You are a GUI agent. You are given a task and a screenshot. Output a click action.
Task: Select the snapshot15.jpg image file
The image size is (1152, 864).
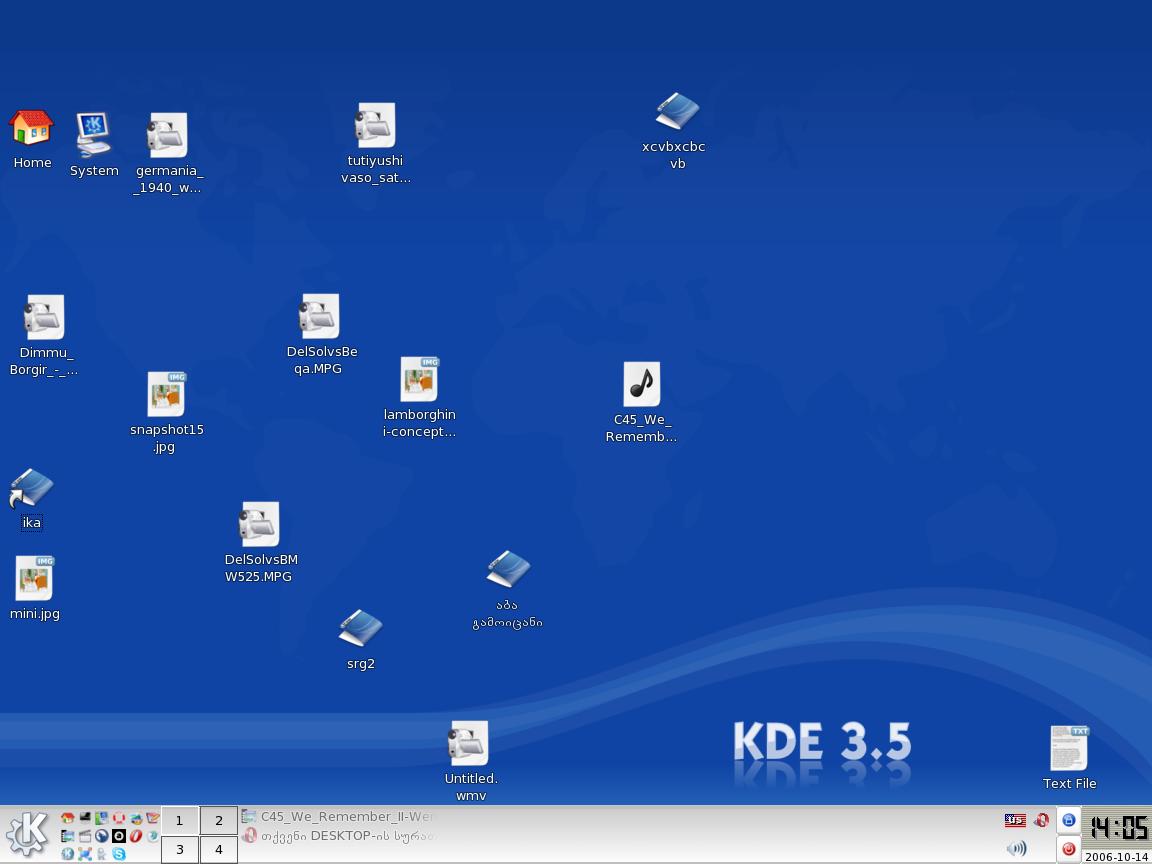click(166, 395)
